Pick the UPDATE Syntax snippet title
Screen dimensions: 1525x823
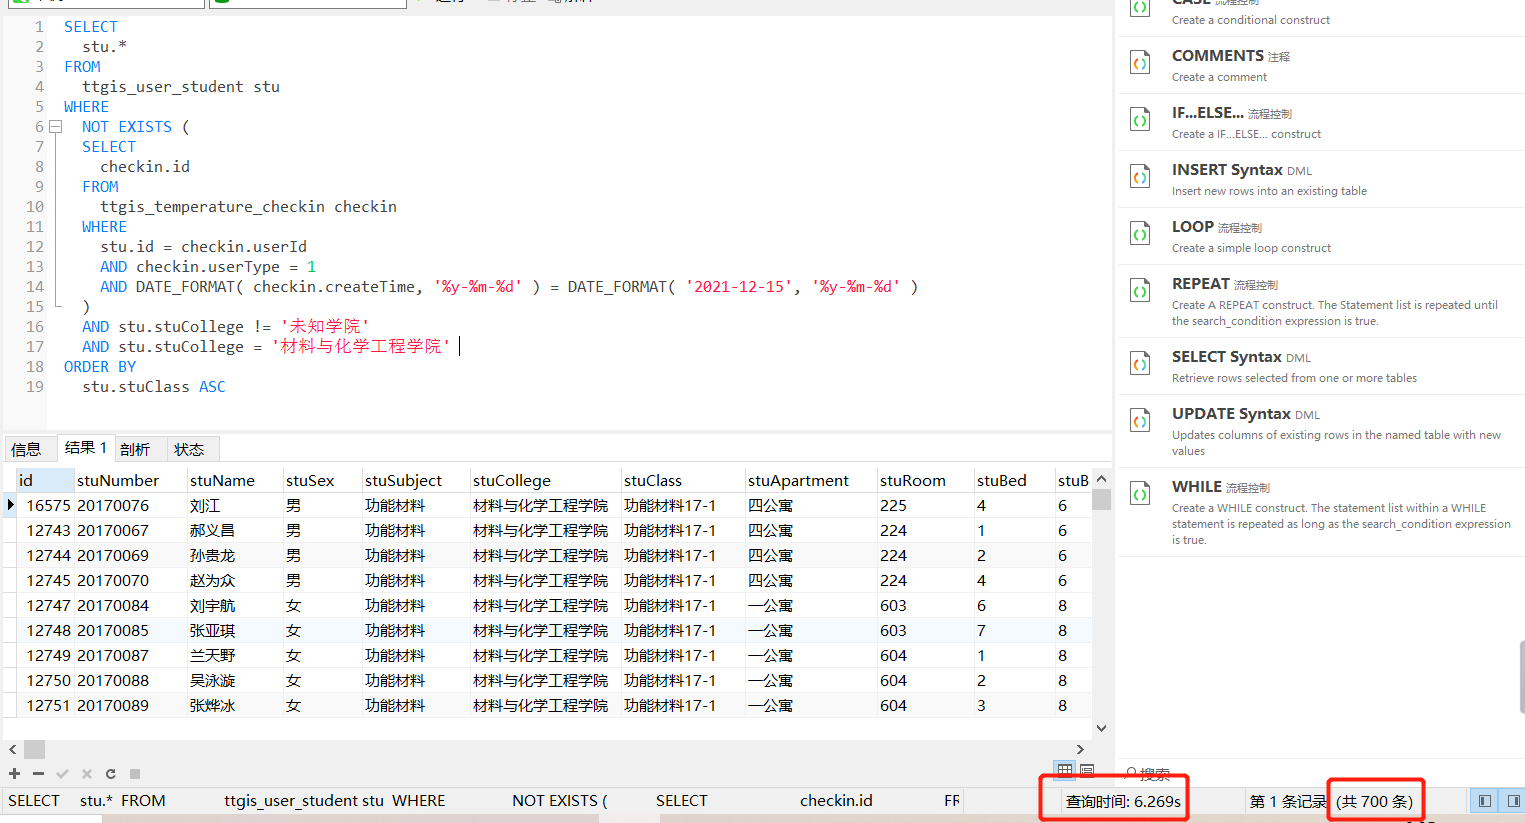tap(1231, 414)
